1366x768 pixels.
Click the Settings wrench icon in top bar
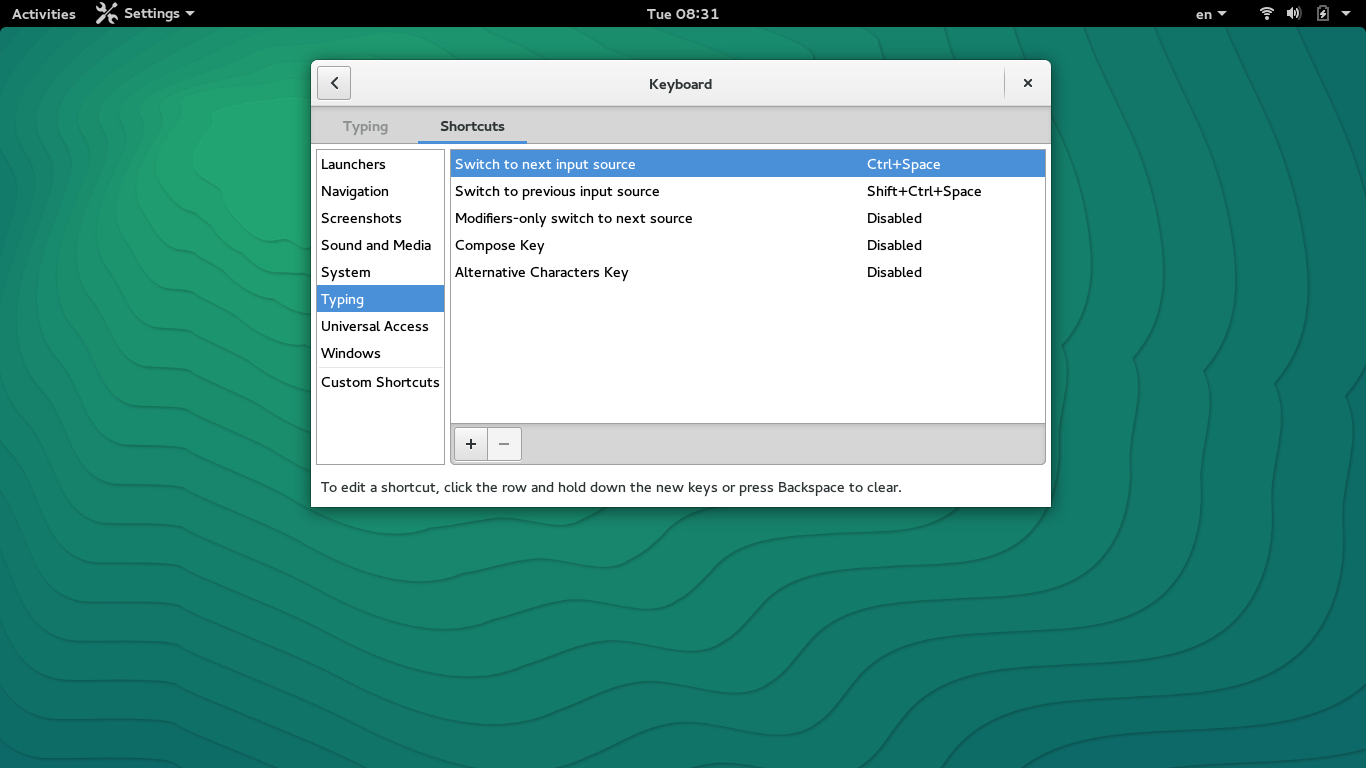pos(106,14)
